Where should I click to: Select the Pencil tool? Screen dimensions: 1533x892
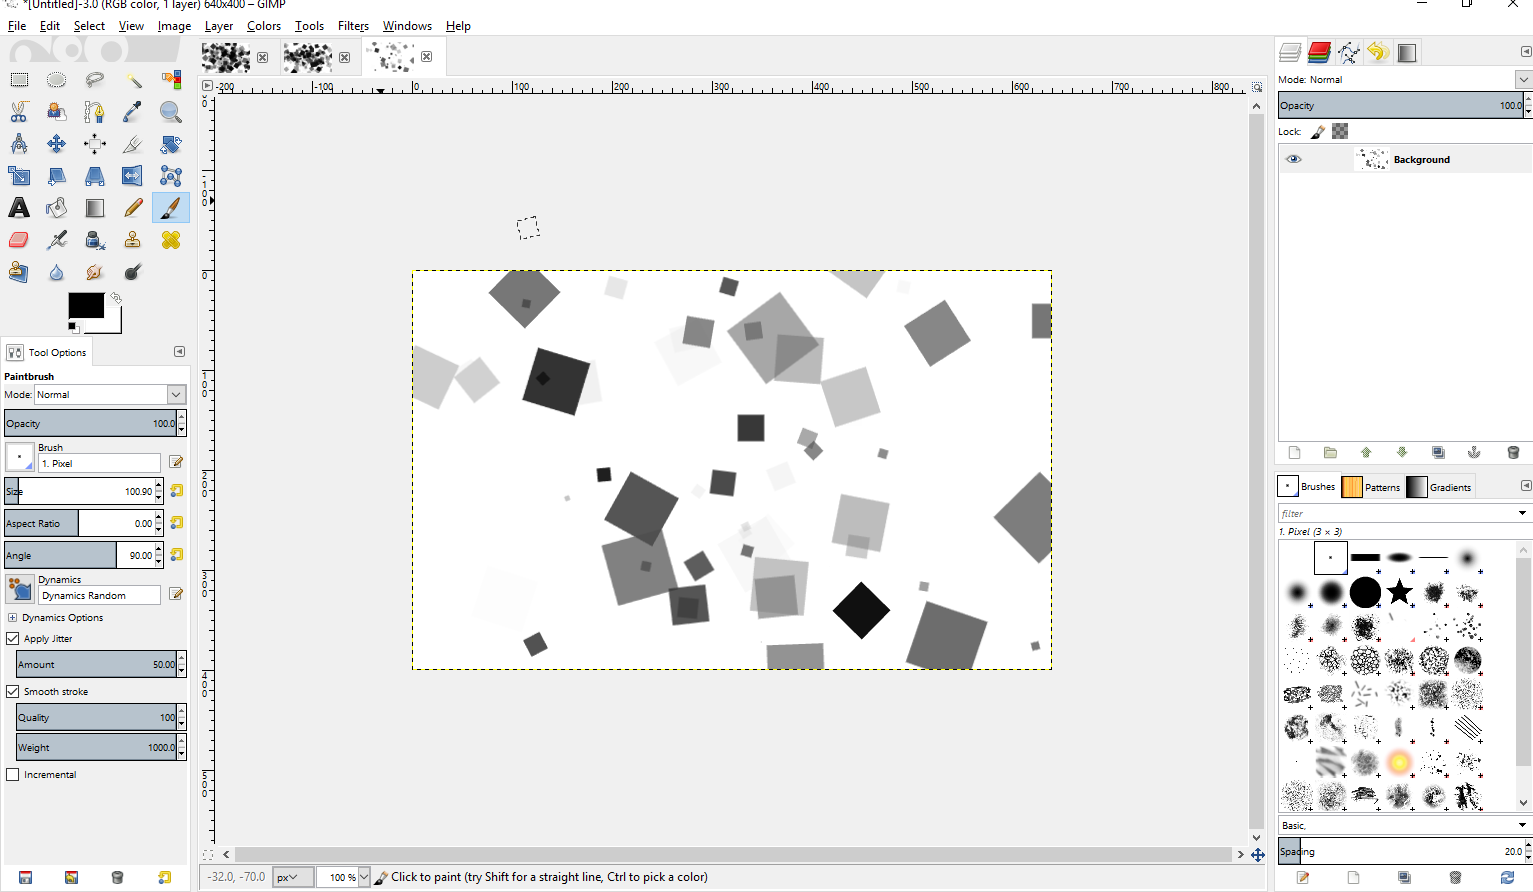pos(133,208)
